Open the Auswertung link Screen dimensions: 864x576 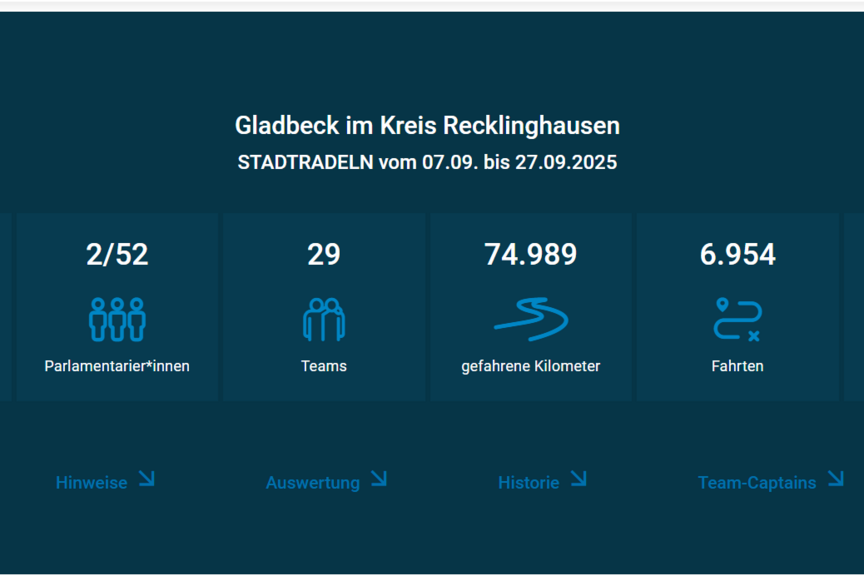pos(312,483)
